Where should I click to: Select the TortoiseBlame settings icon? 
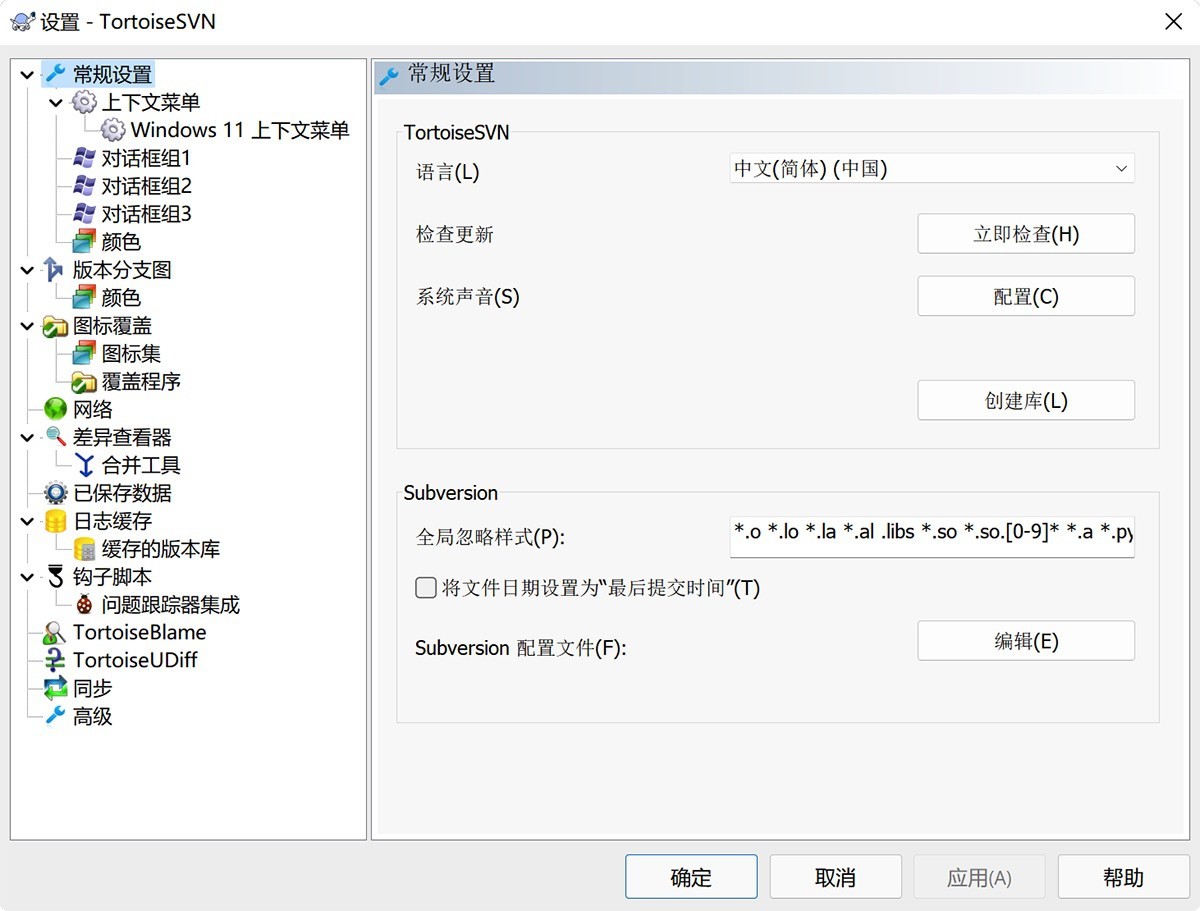(55, 632)
